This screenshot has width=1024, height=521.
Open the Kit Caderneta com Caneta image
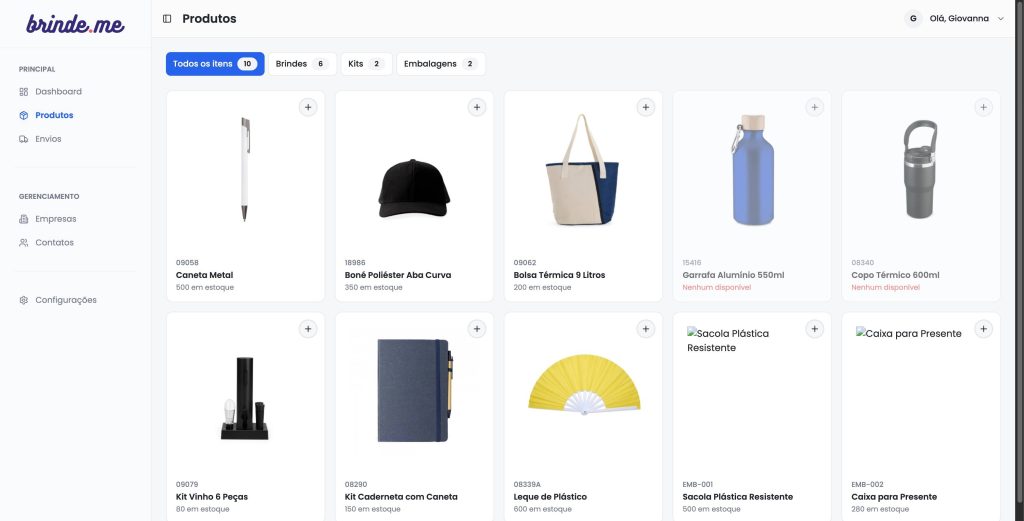414,390
